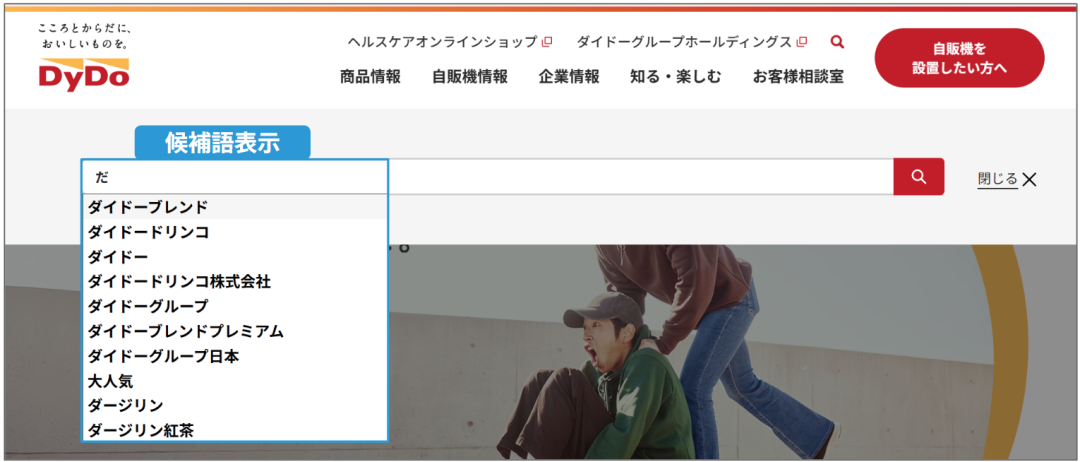Open the 企業情報 menu
This screenshot has height=462, width=1080.
[569, 76]
